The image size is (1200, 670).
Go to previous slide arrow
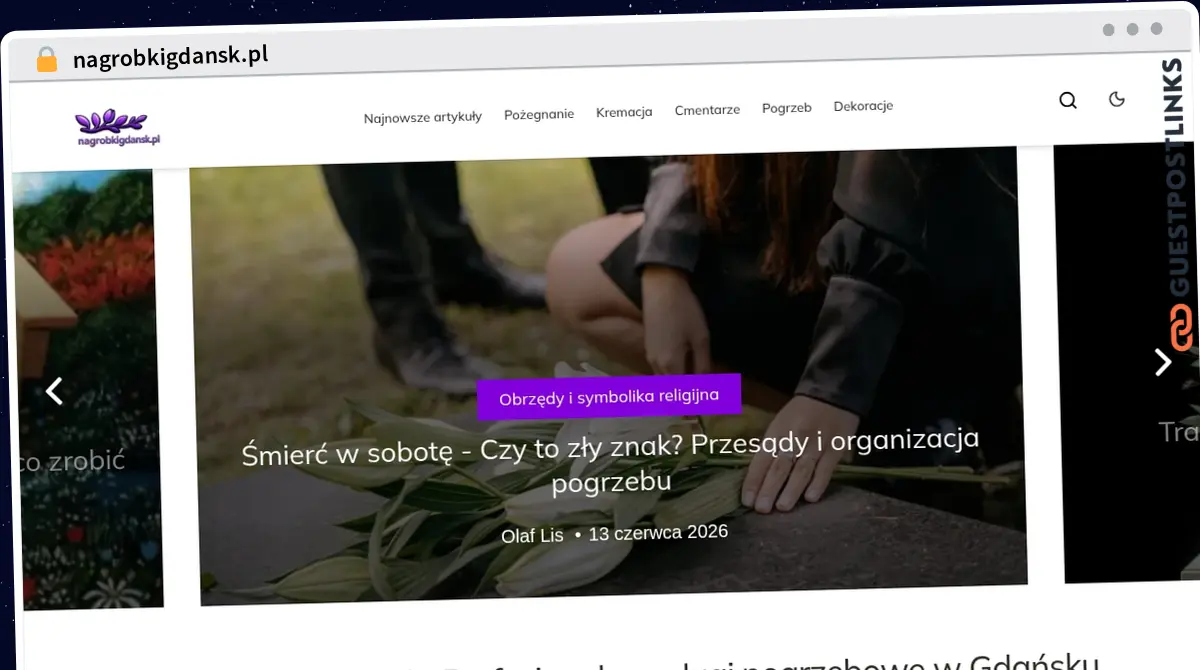click(55, 391)
